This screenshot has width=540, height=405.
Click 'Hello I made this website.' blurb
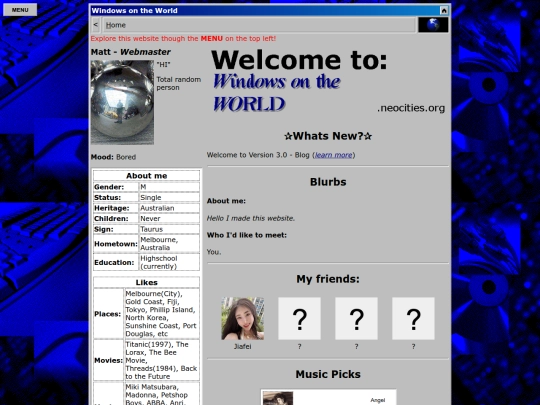tap(251, 218)
